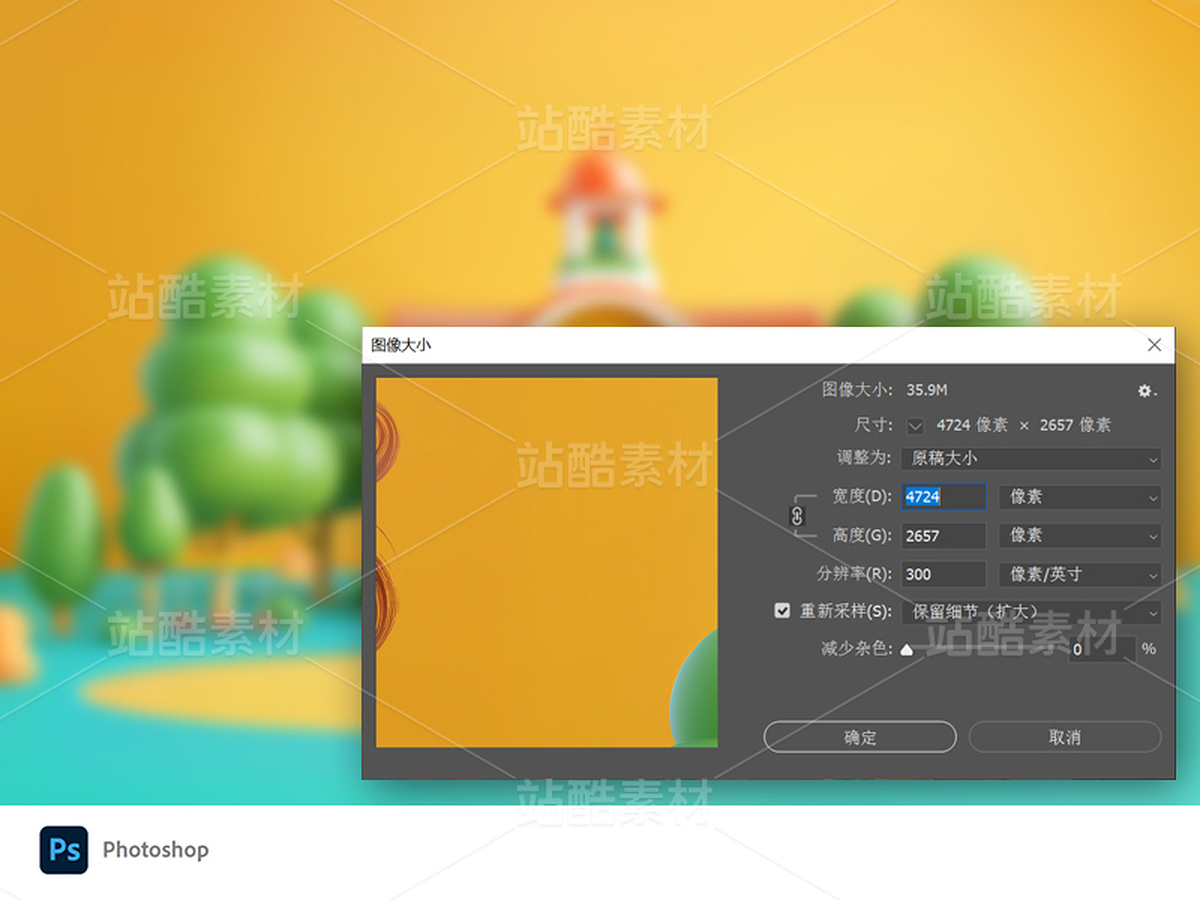This screenshot has height=900, width=1200.
Task: Select the 高度 height input showing 2657
Action: point(941,535)
